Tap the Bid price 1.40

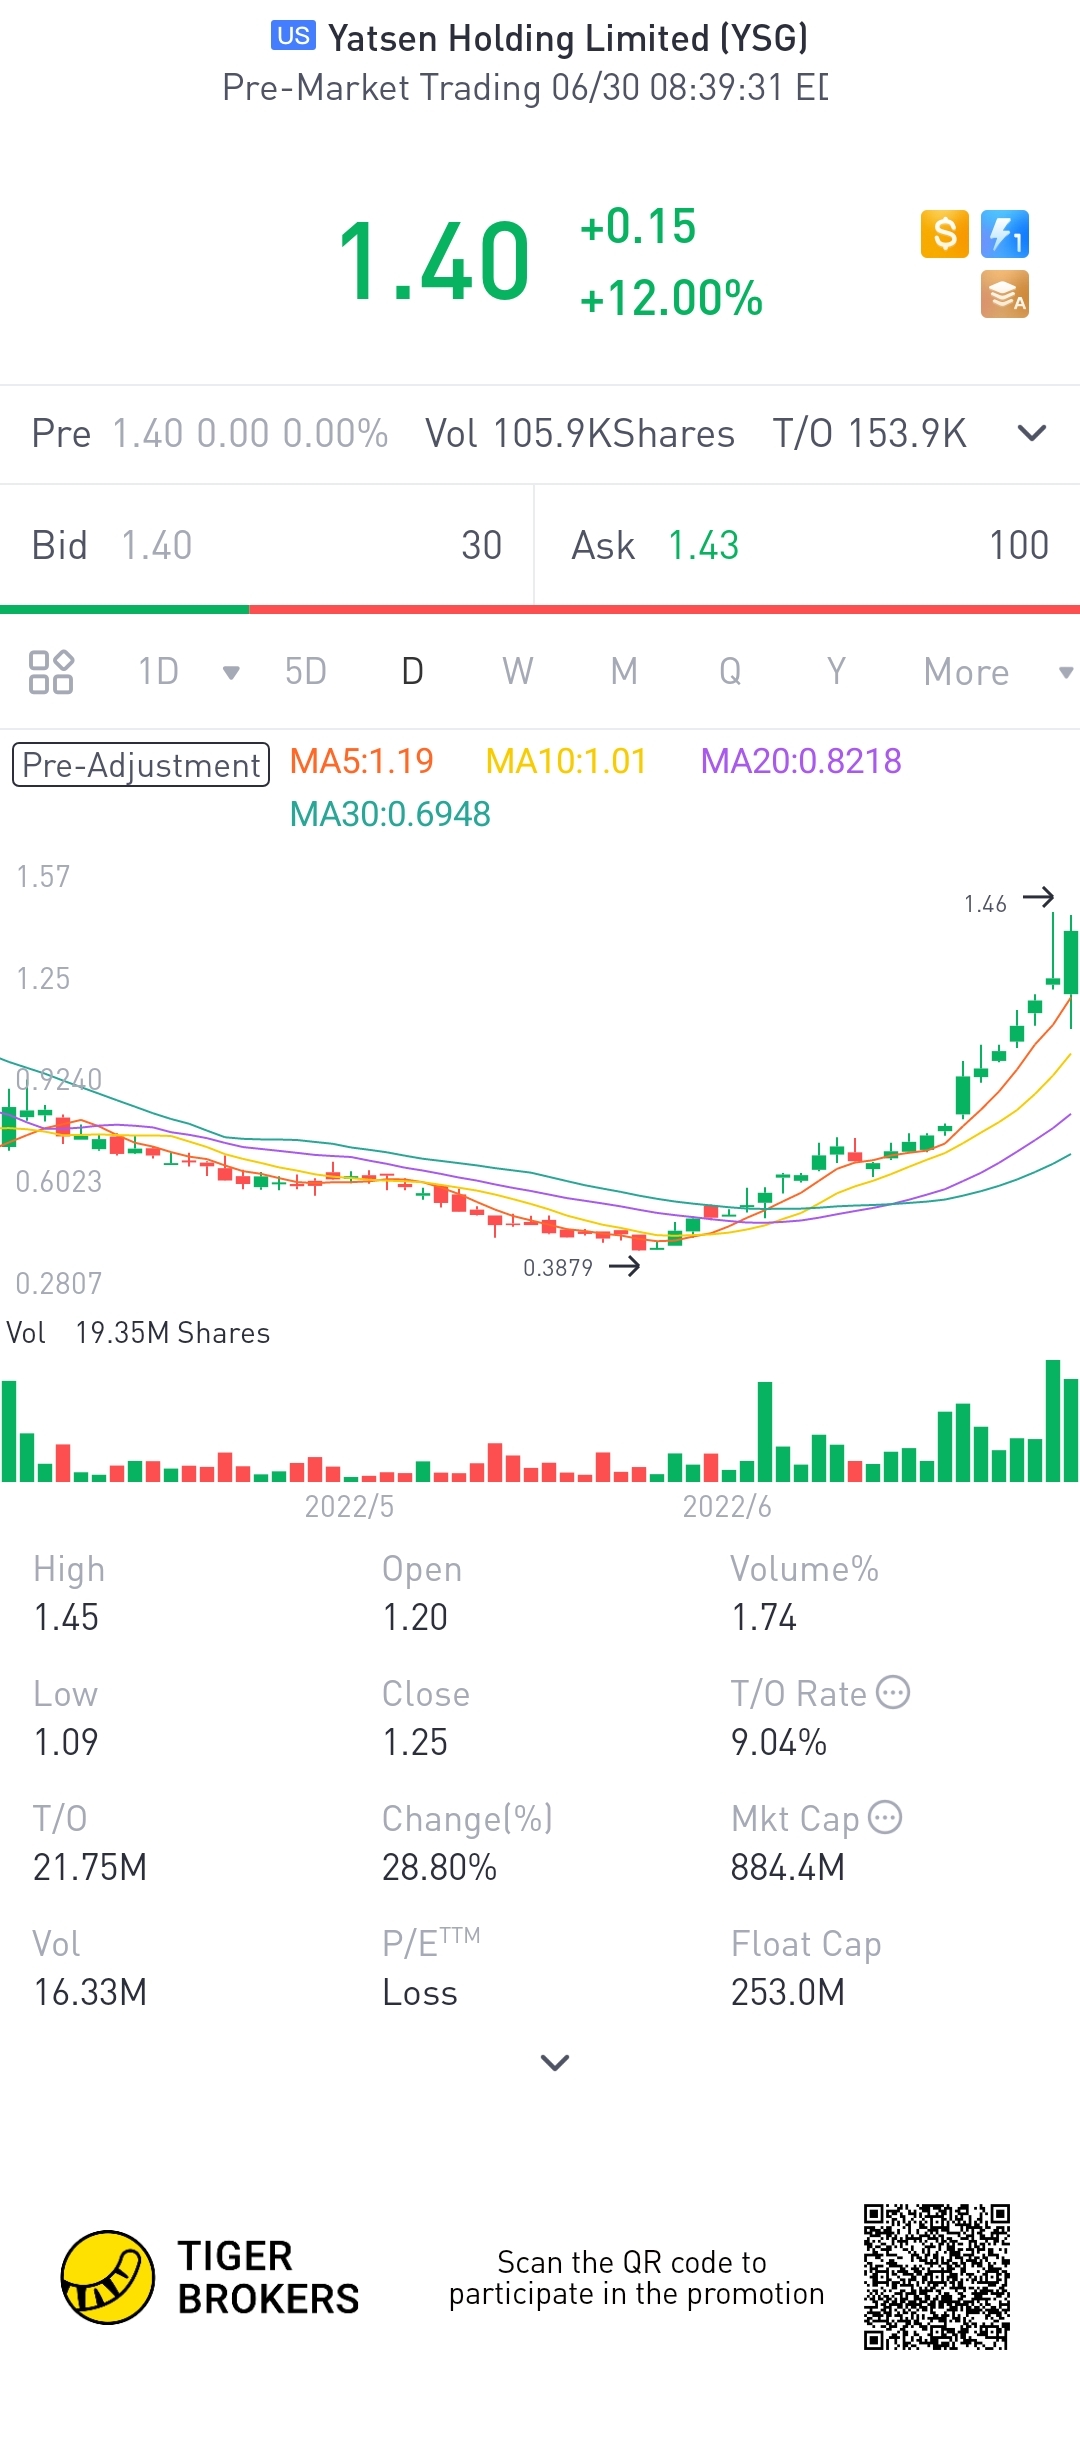pyautogui.click(x=157, y=546)
